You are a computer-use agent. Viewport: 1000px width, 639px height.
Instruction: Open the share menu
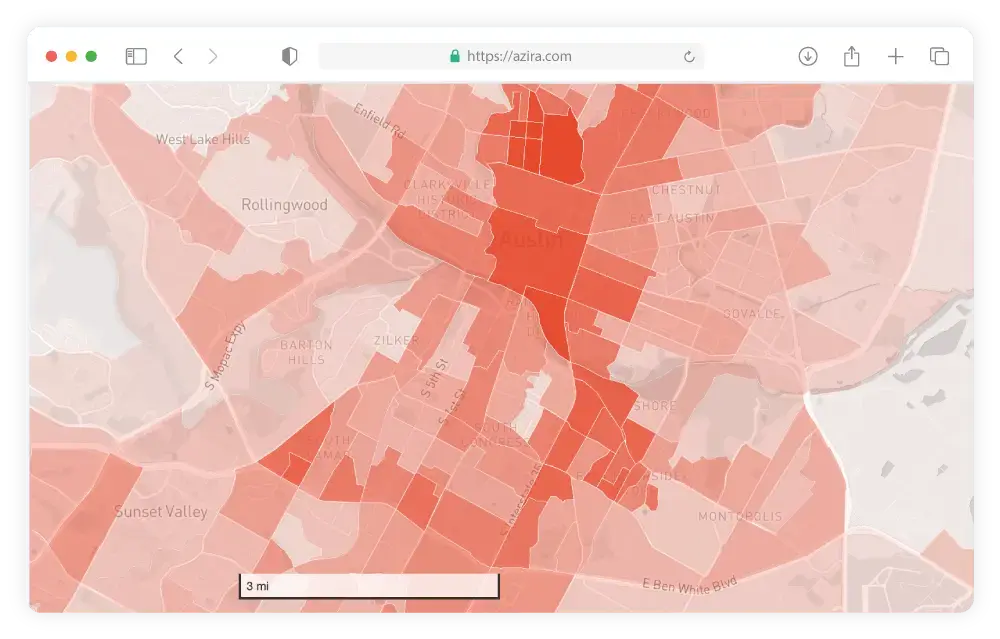pyautogui.click(x=852, y=57)
